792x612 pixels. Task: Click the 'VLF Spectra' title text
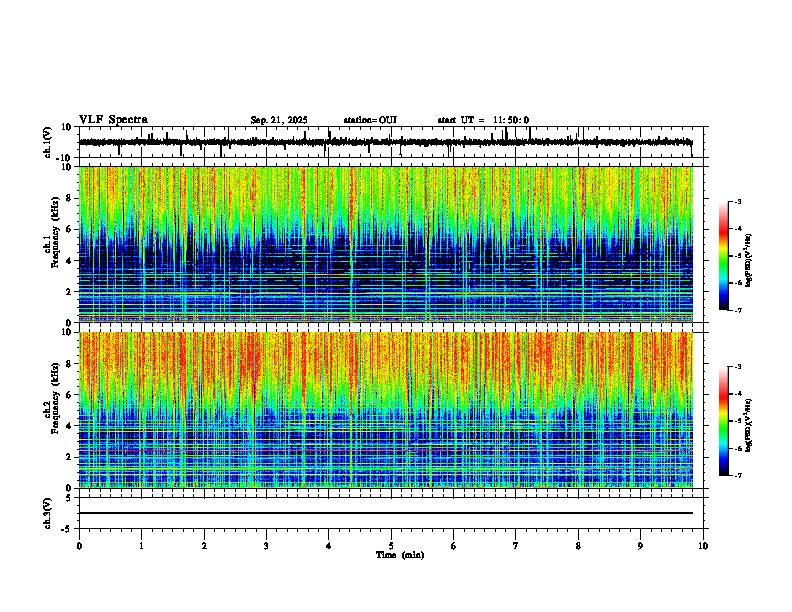113,120
